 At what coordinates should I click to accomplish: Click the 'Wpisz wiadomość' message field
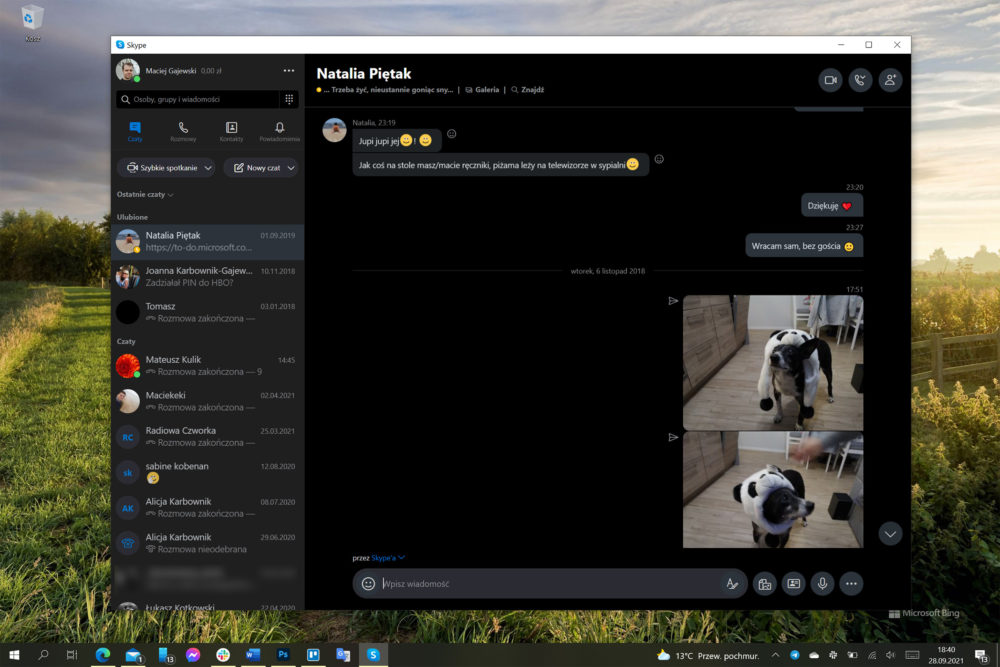coord(552,583)
